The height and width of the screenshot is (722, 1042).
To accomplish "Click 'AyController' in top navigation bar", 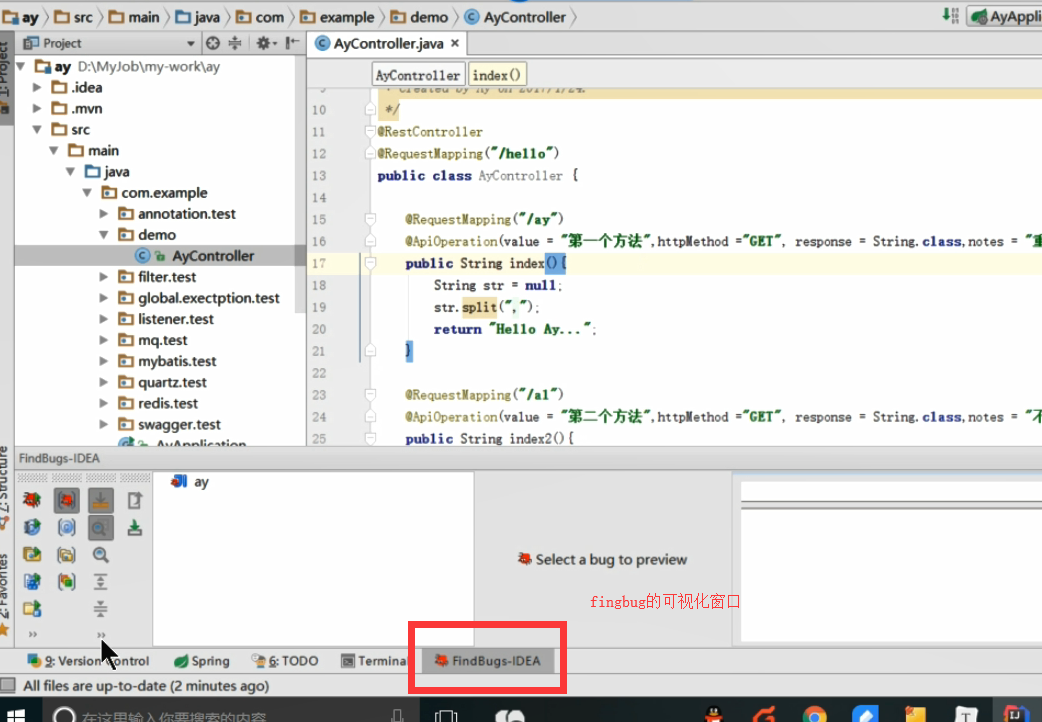I will (516, 17).
